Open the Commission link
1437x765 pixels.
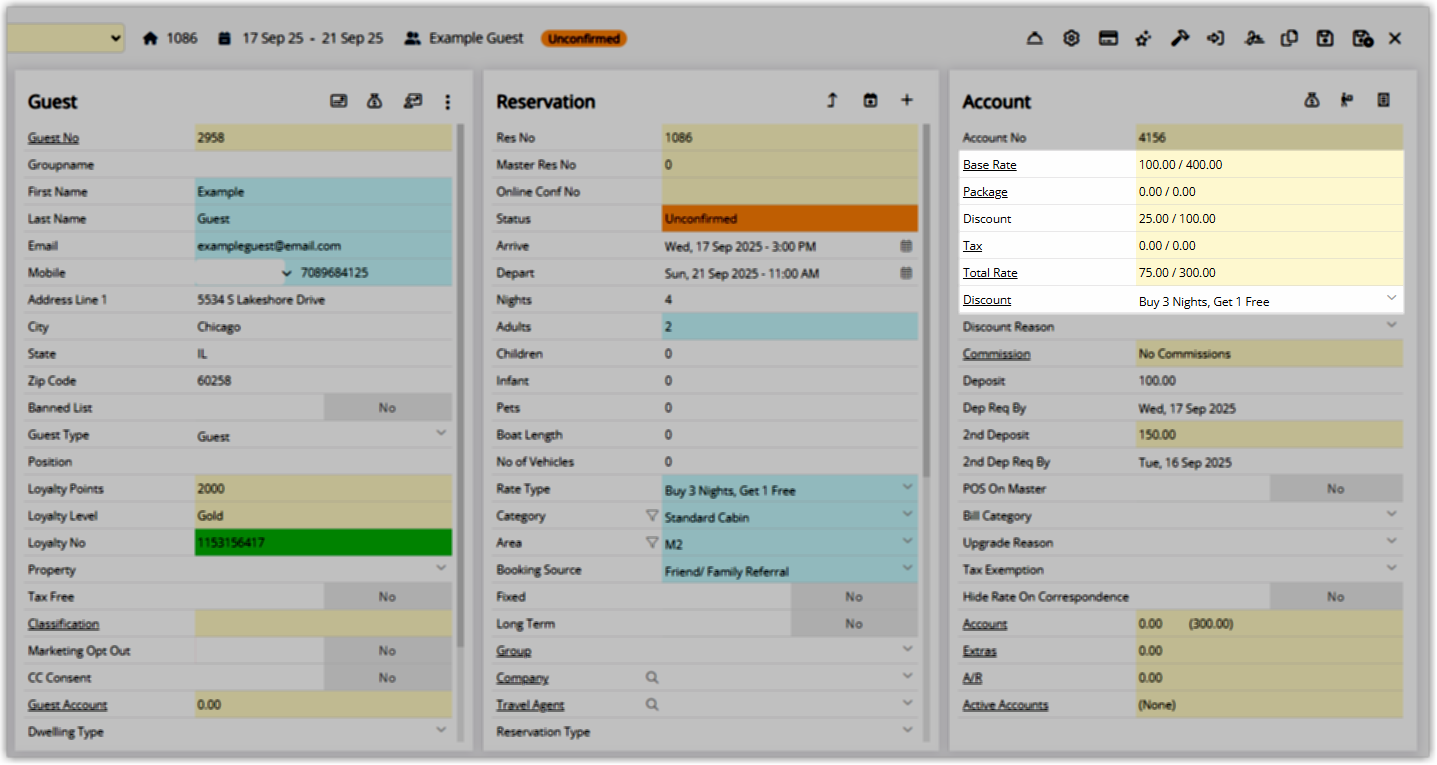point(996,354)
